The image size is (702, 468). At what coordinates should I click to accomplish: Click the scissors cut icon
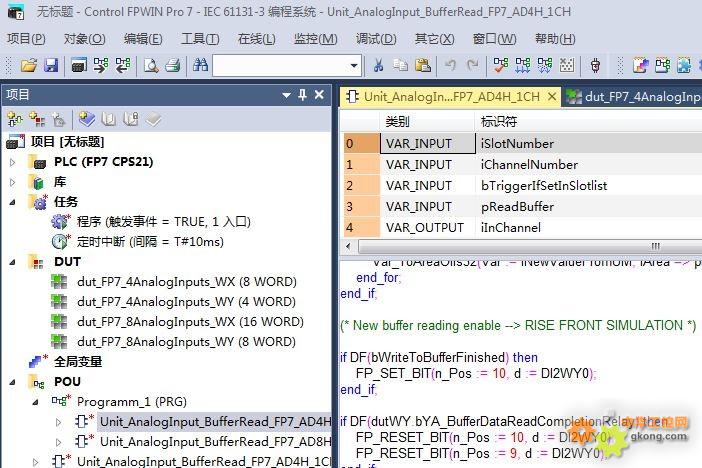tap(378, 66)
